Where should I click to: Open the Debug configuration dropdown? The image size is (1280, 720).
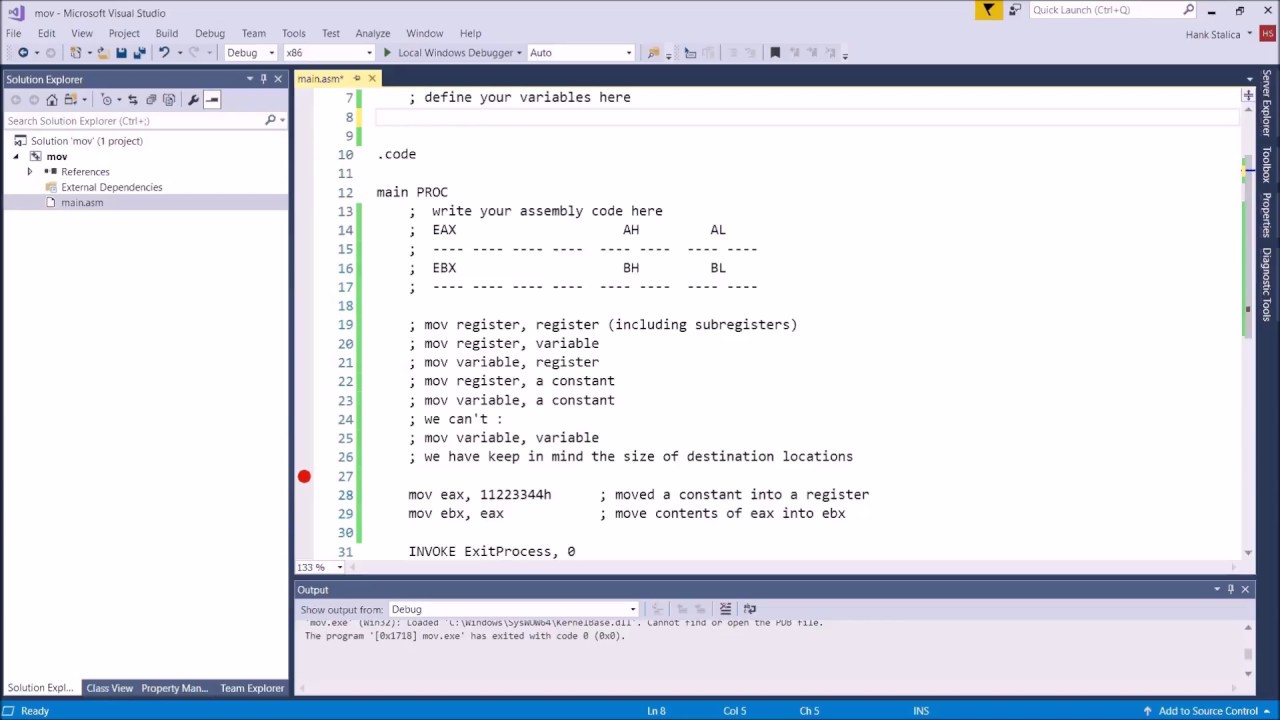tap(250, 53)
